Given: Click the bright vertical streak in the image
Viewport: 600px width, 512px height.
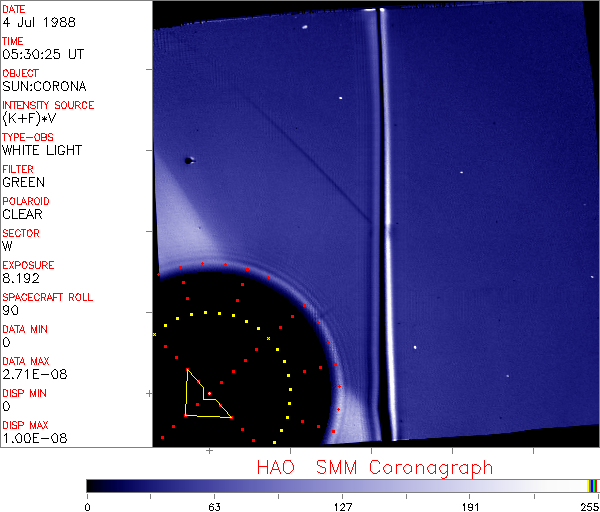Looking at the screenshot, I should 381,220.
